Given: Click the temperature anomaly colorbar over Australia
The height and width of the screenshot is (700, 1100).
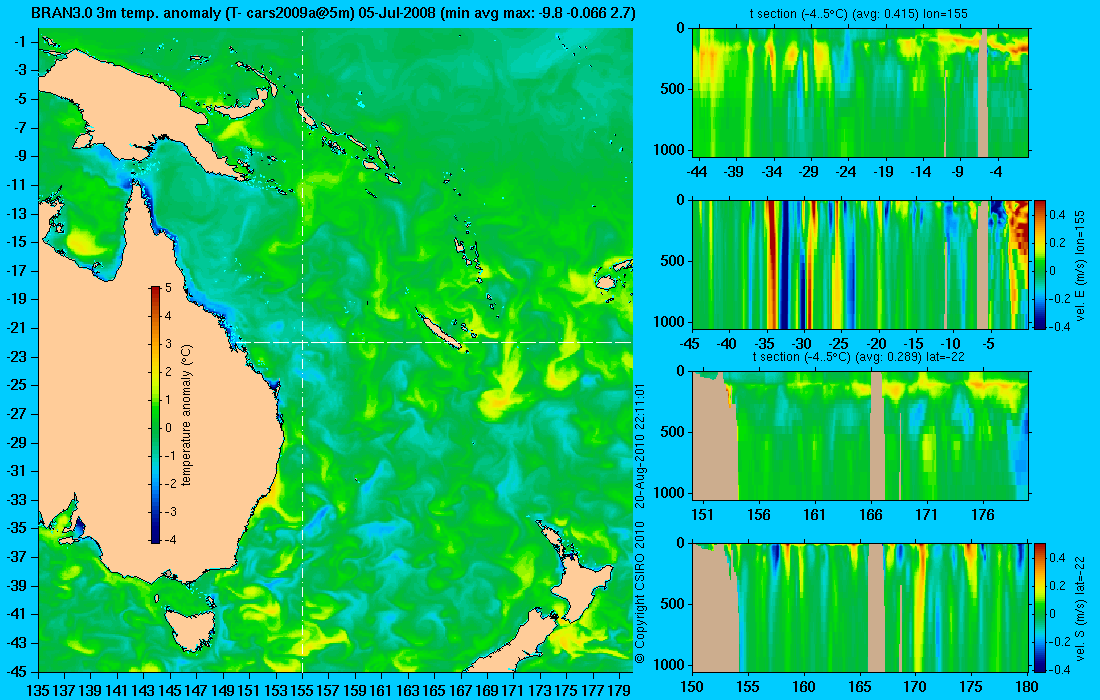Looking at the screenshot, I should [155, 415].
